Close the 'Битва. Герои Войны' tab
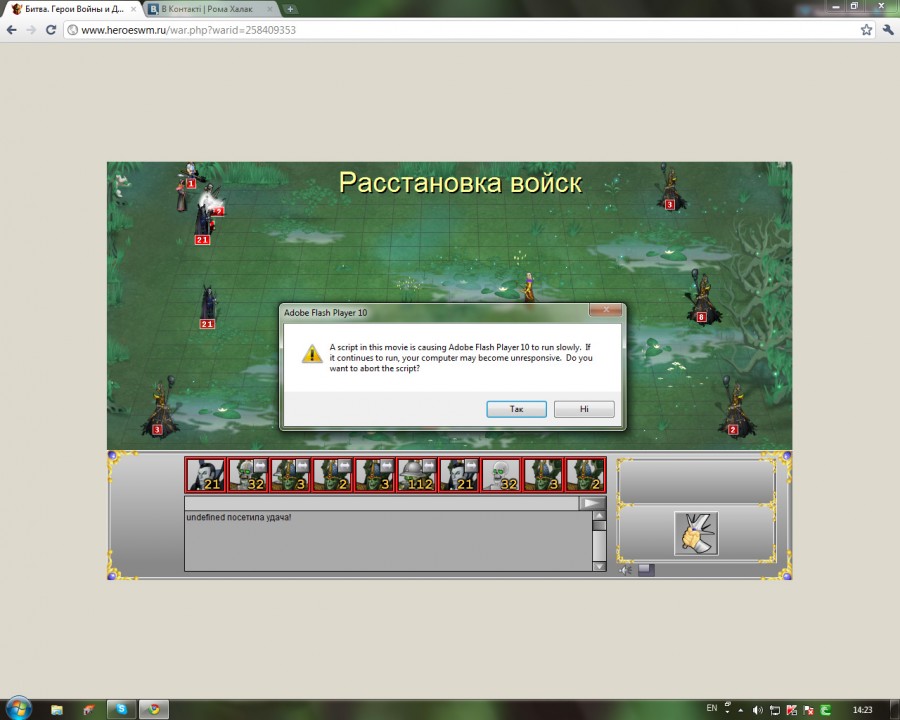The height and width of the screenshot is (720, 900). (x=133, y=9)
